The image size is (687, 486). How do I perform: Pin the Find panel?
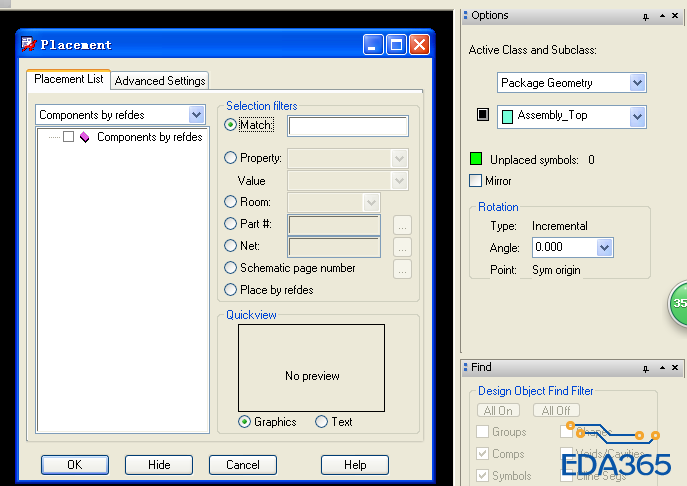645,369
